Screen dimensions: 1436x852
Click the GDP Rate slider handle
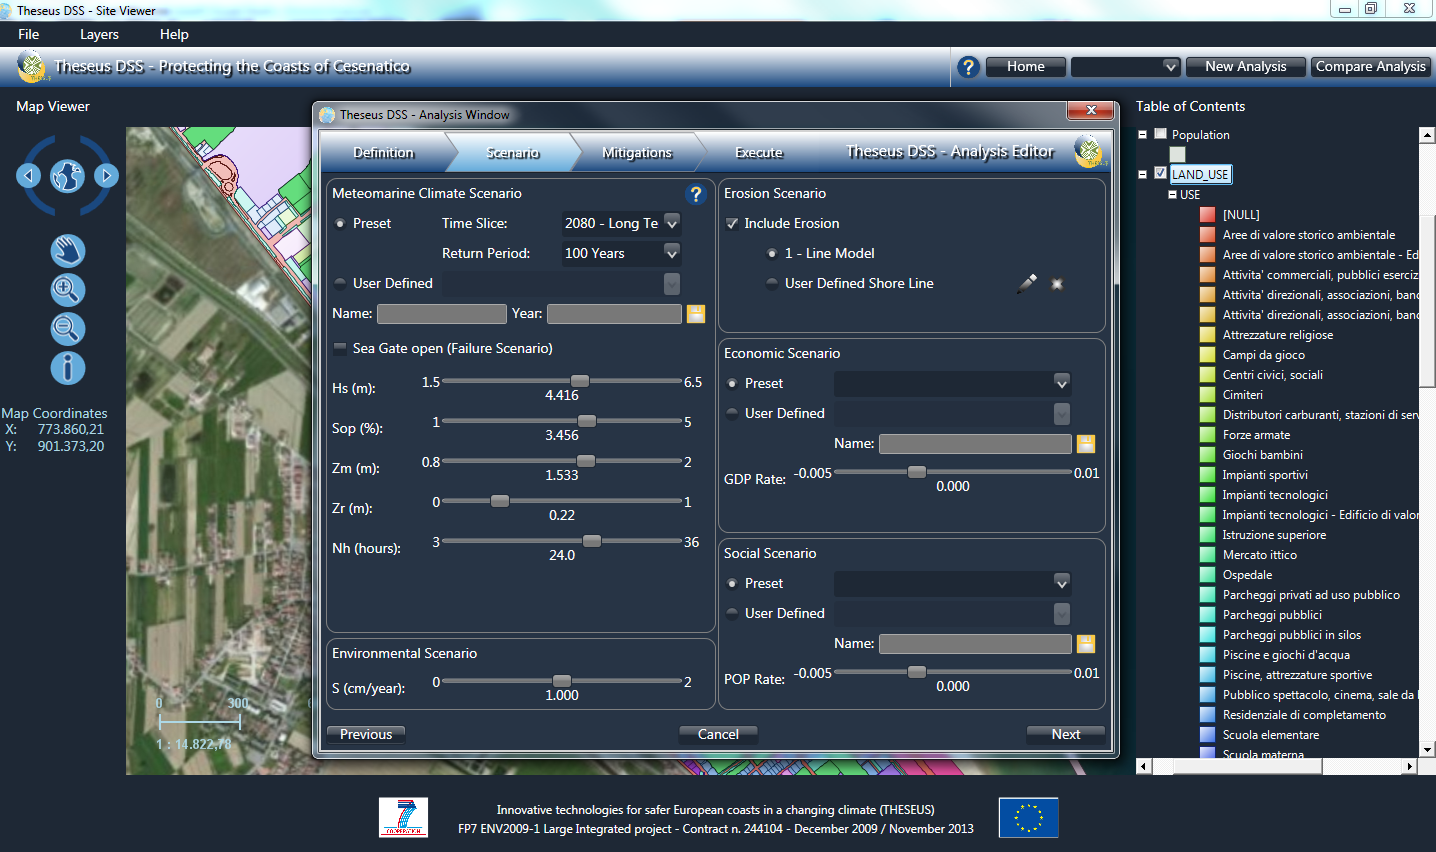[917, 472]
